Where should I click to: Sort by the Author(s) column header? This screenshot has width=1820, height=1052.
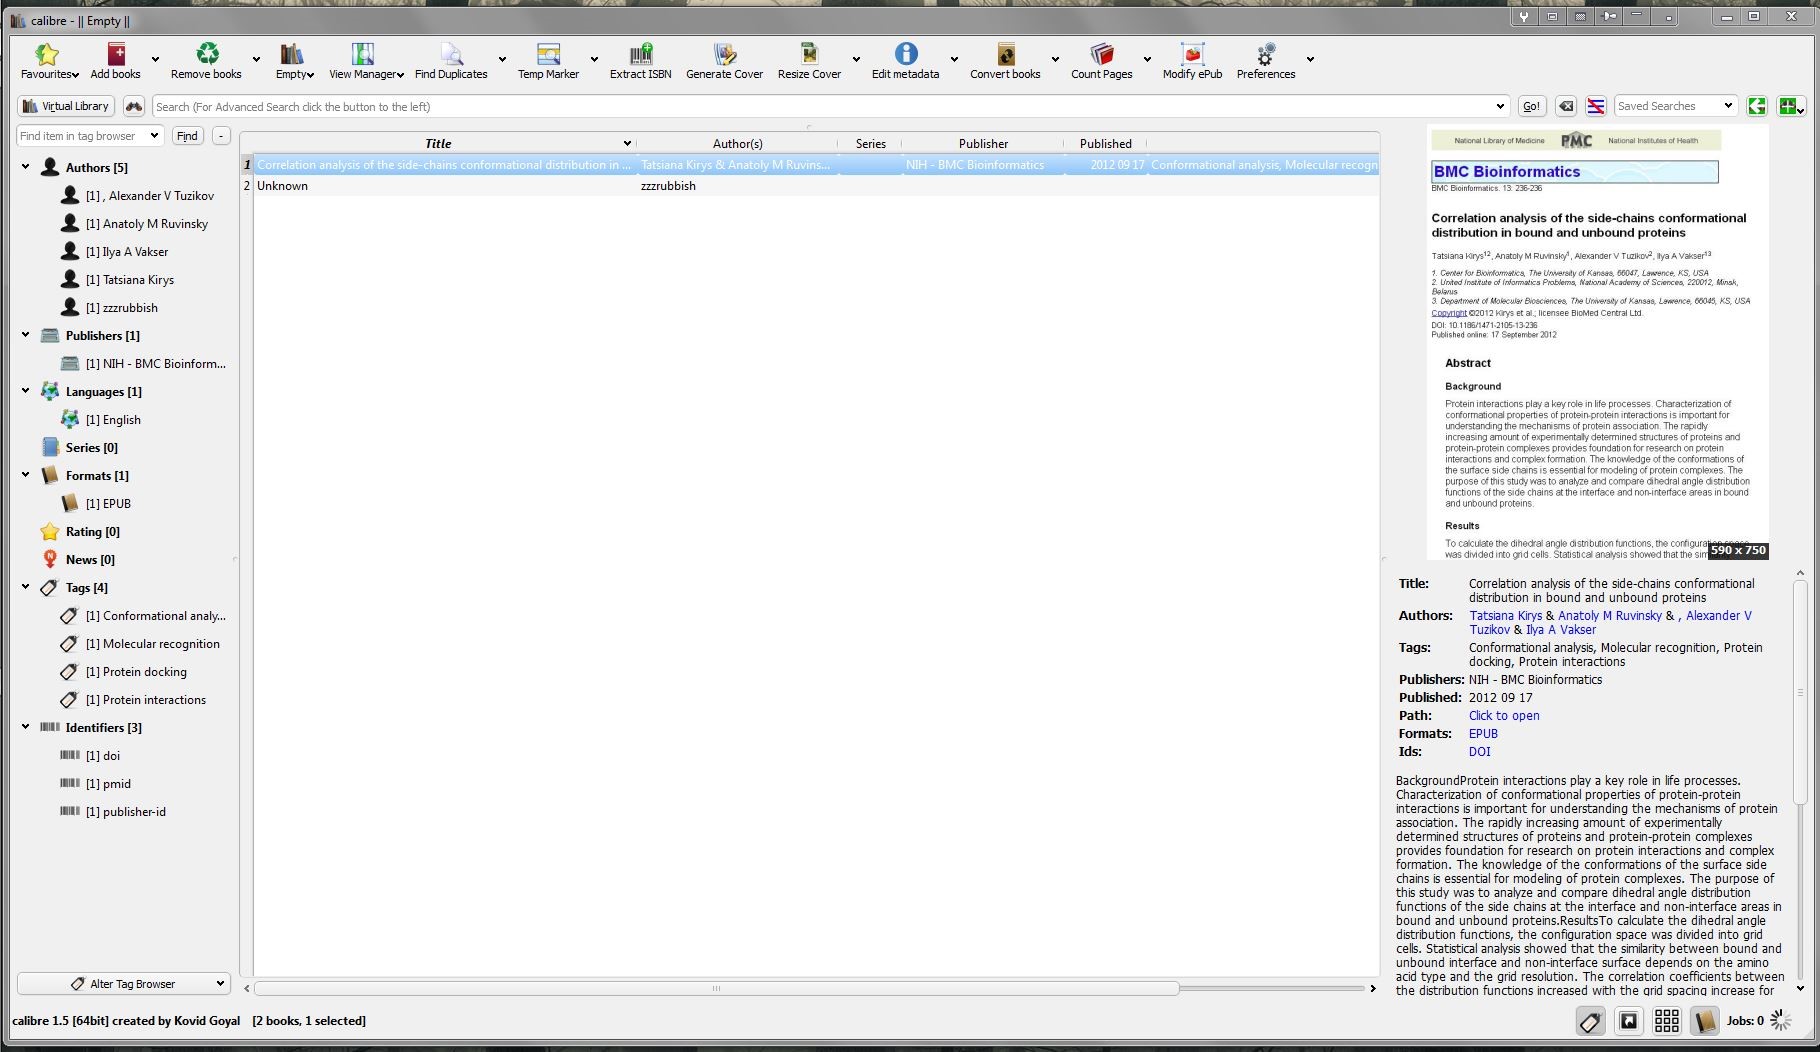737,144
